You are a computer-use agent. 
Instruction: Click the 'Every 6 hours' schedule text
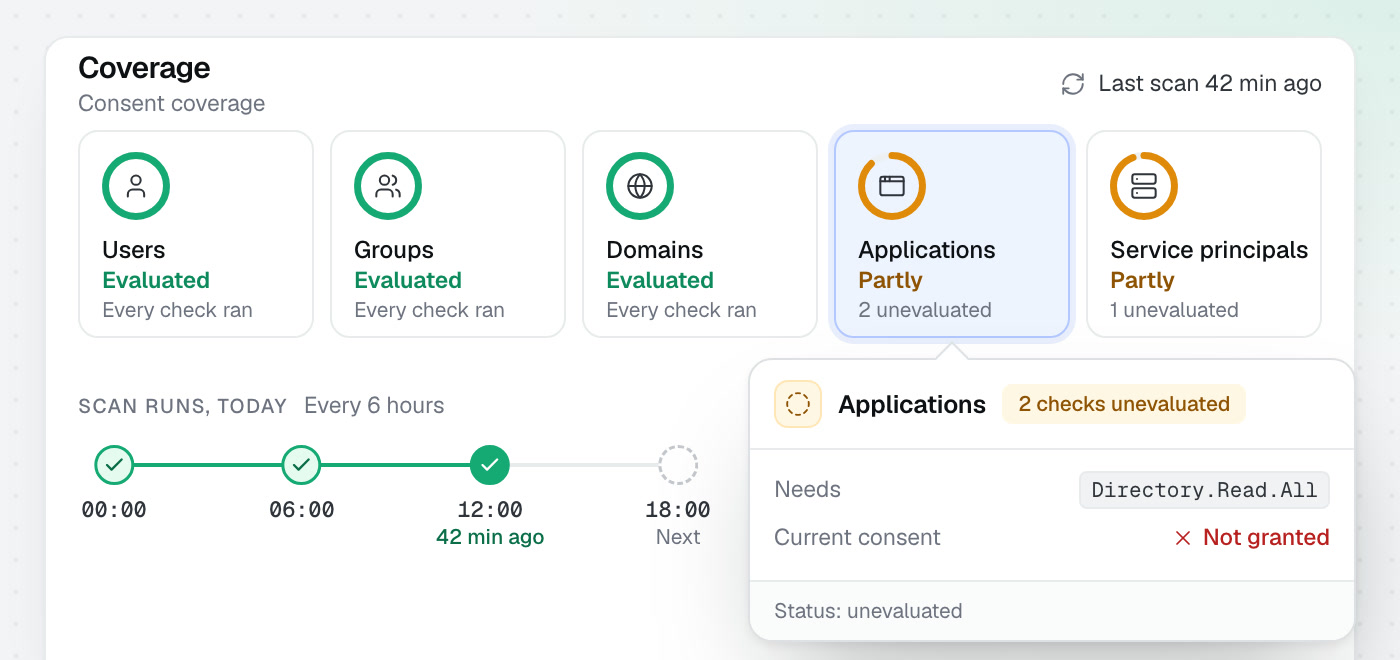click(x=374, y=406)
